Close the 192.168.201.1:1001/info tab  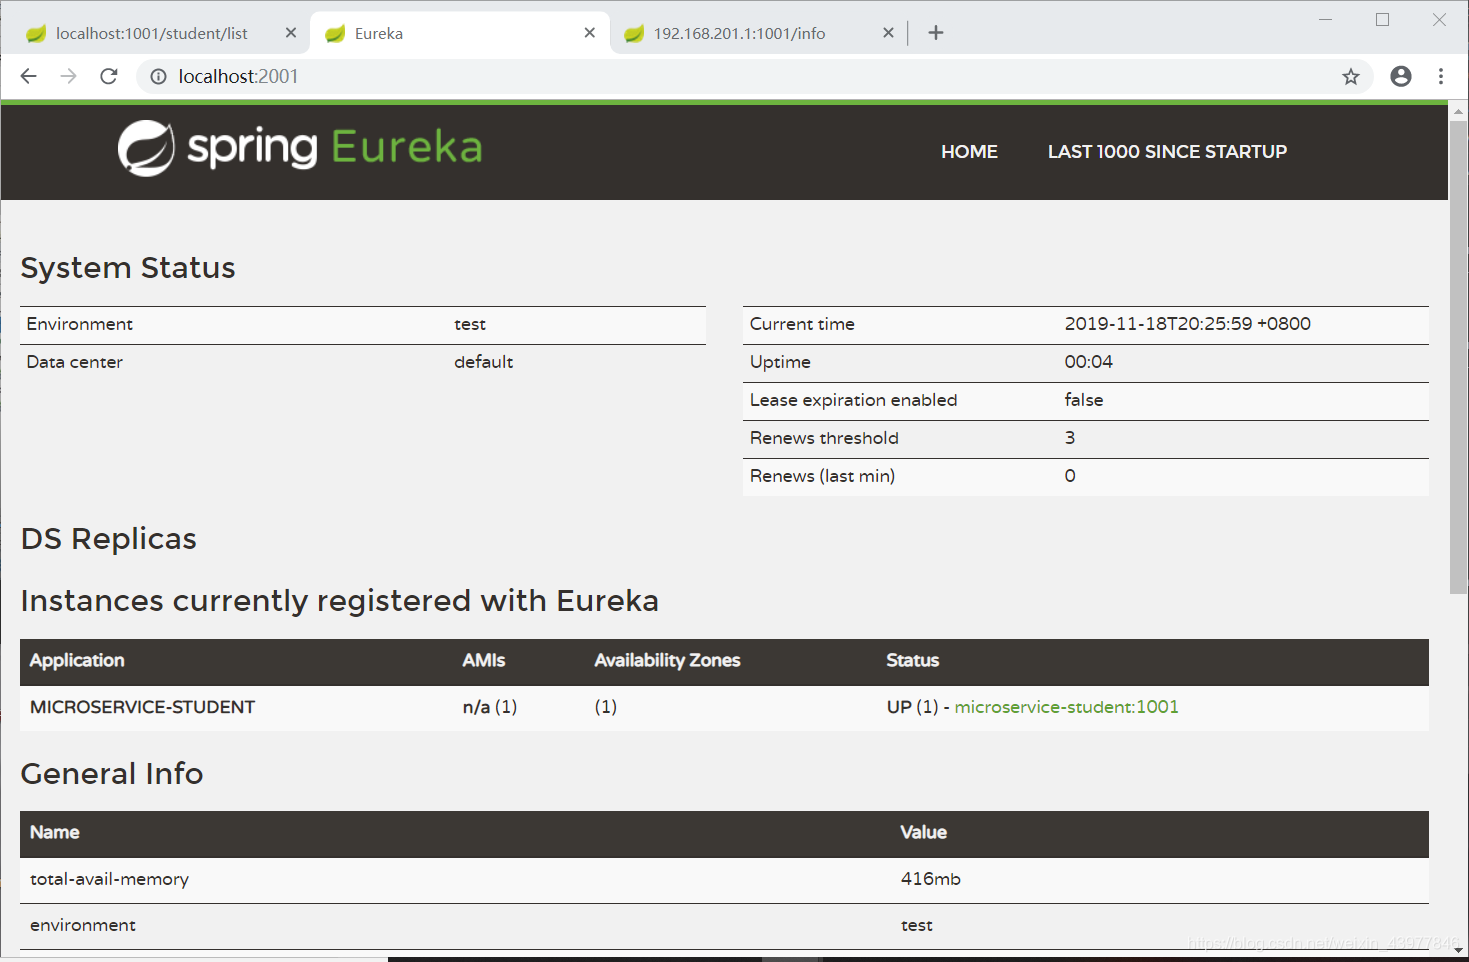coord(888,33)
